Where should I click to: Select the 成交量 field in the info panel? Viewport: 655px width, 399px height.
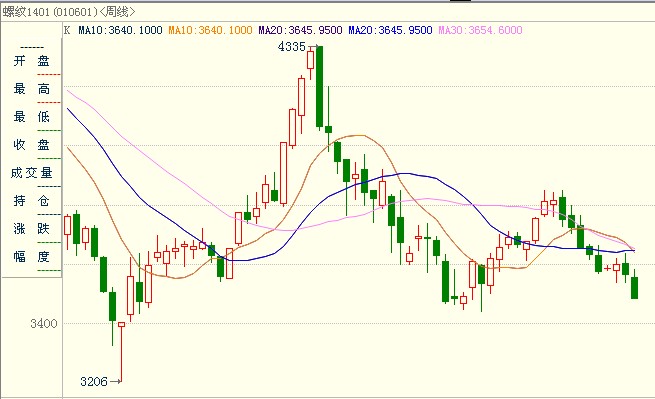coord(31,173)
